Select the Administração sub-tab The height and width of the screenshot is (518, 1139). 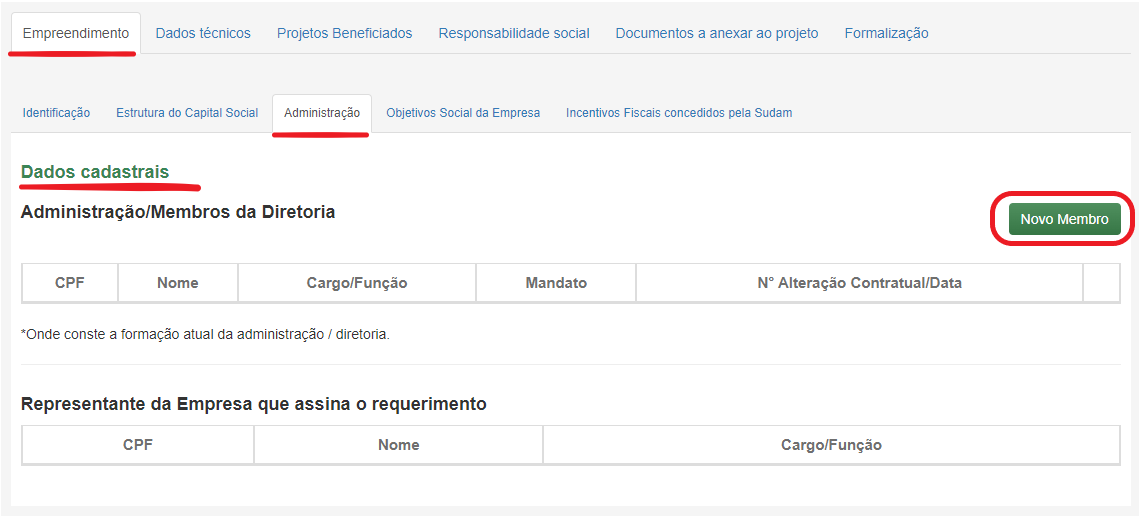coord(322,113)
